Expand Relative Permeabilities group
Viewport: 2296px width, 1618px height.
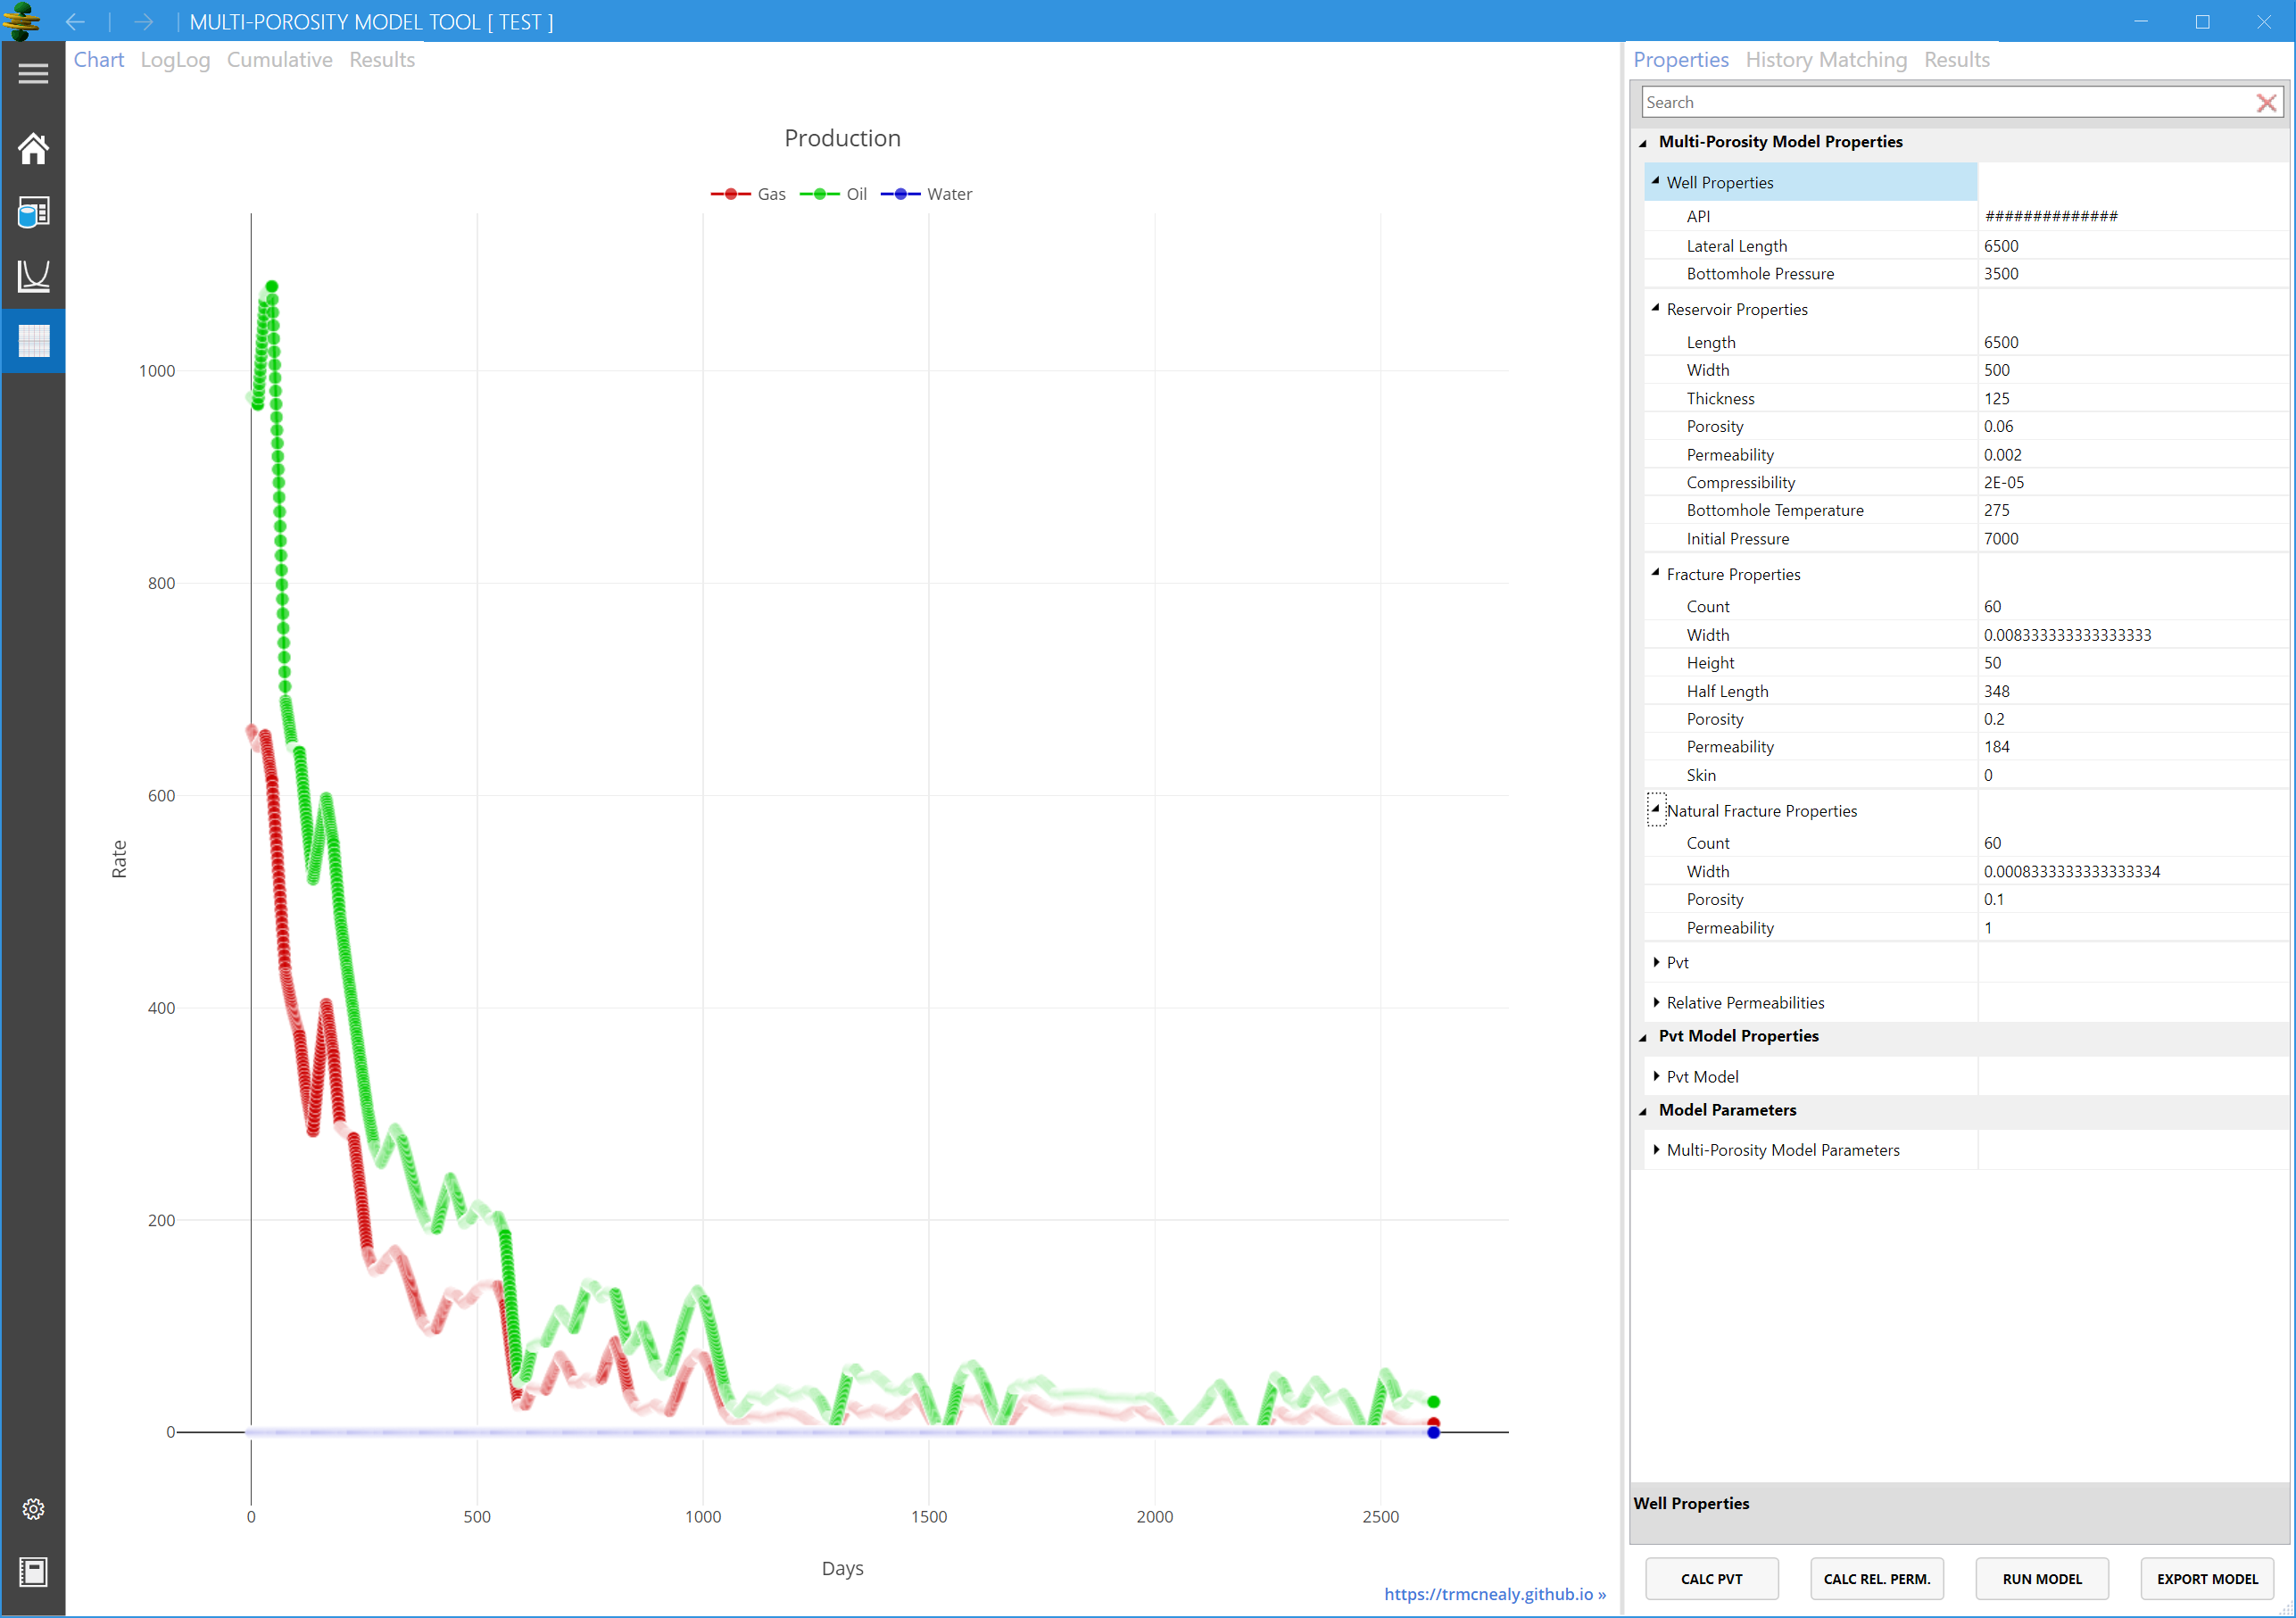pos(1657,1002)
